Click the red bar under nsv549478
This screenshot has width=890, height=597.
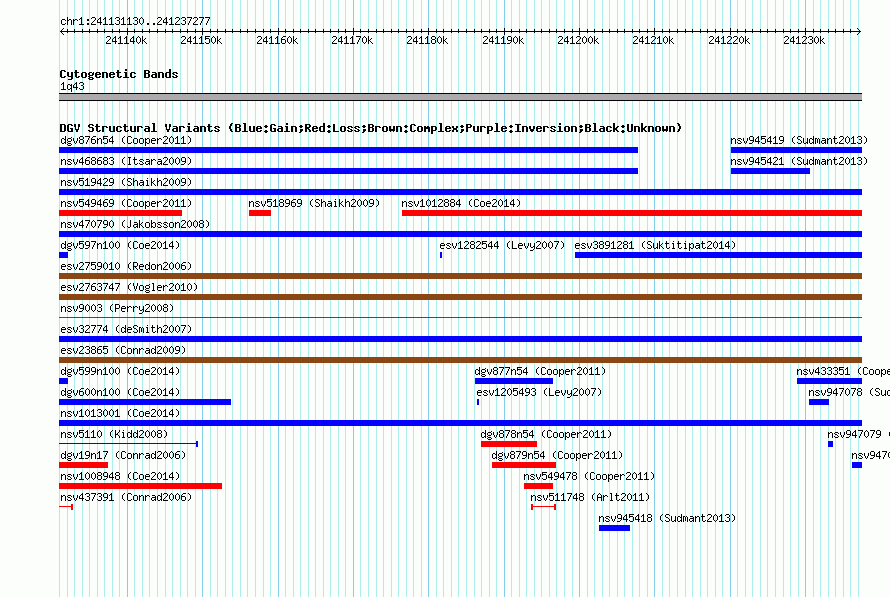point(538,486)
